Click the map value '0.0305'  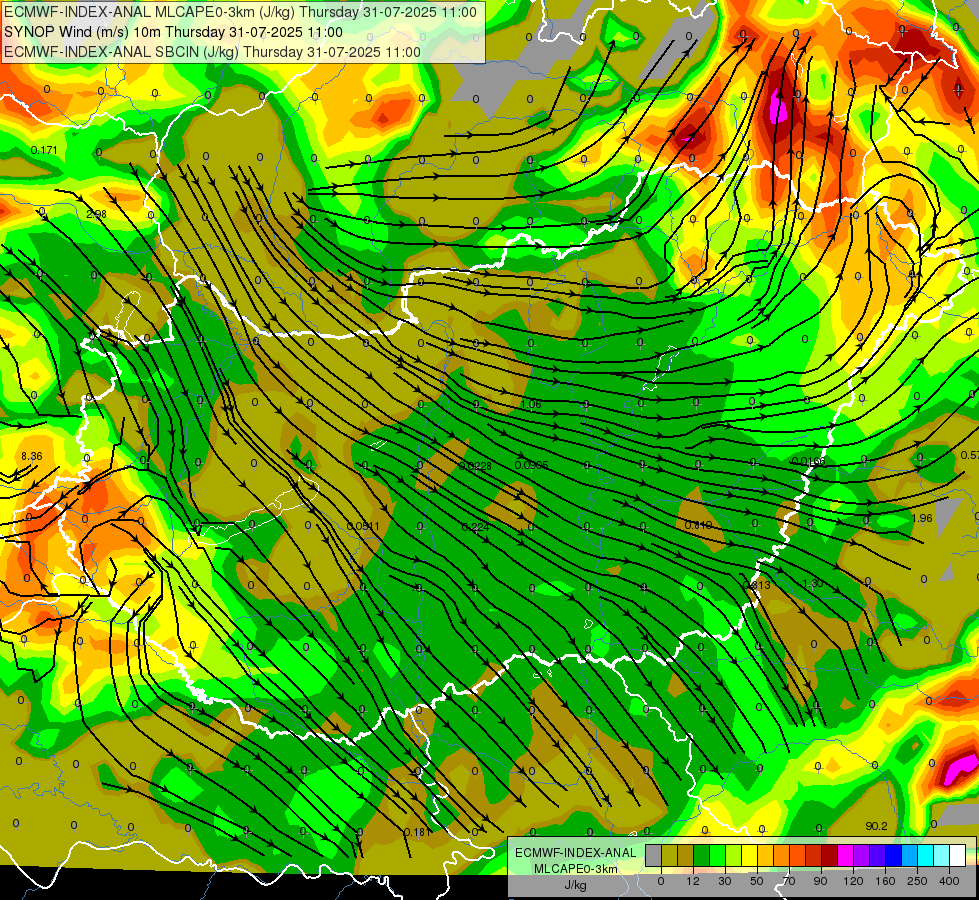tap(531, 465)
